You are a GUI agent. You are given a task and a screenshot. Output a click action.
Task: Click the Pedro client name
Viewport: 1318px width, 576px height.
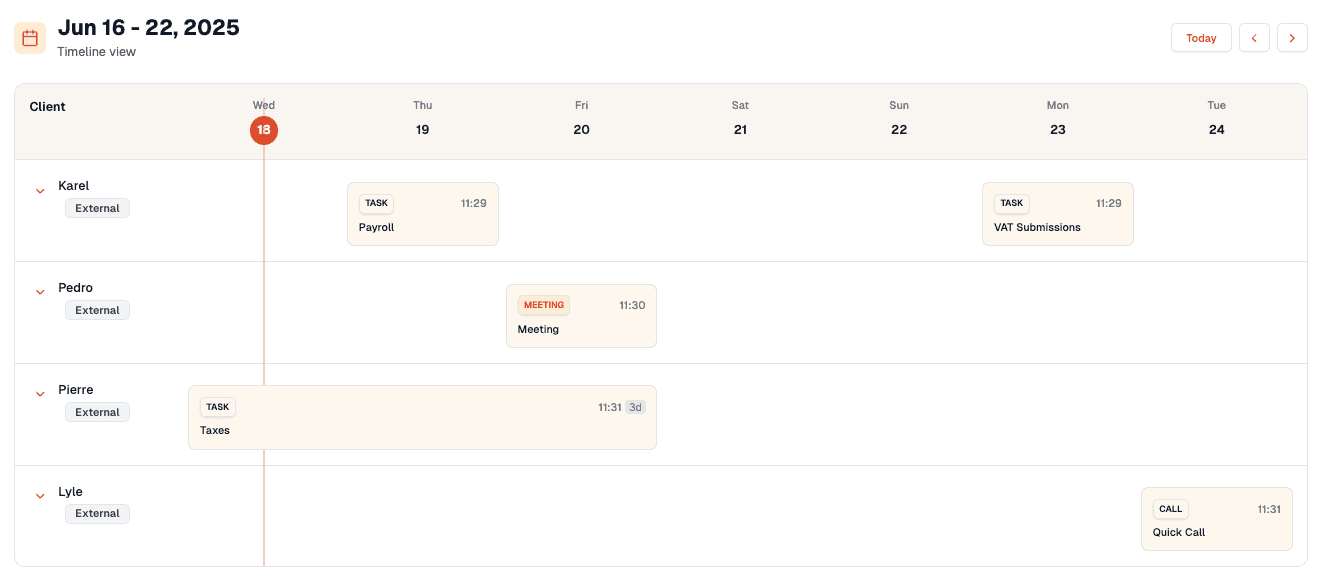tap(75, 288)
